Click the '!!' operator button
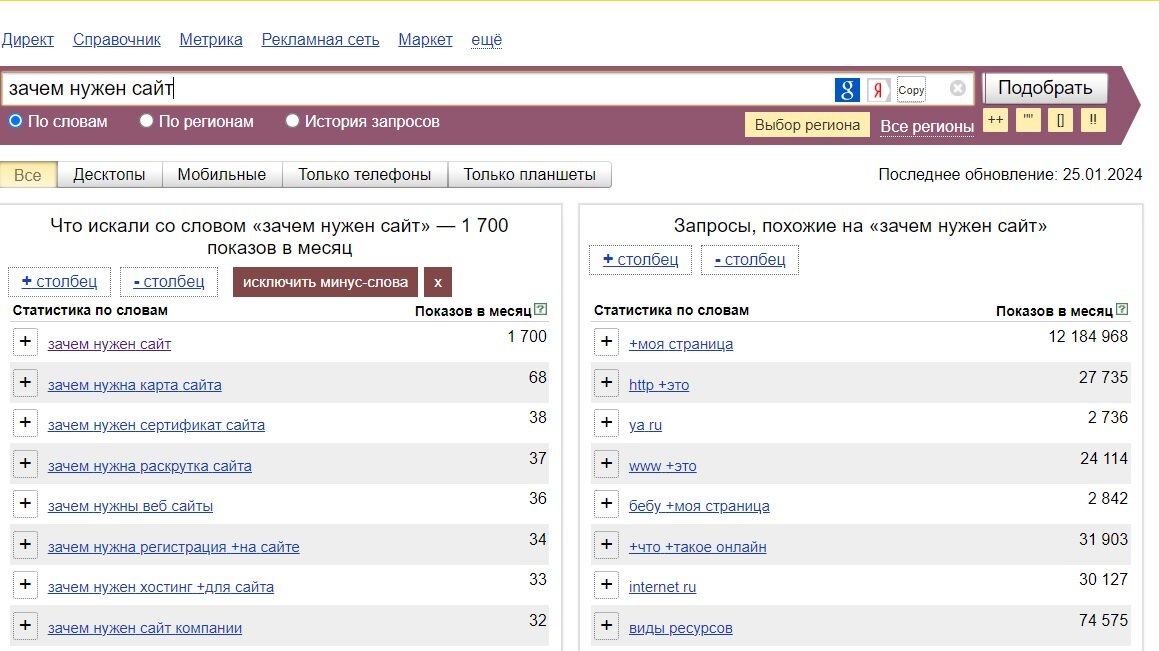This screenshot has height=651, width=1159. 1093,120
